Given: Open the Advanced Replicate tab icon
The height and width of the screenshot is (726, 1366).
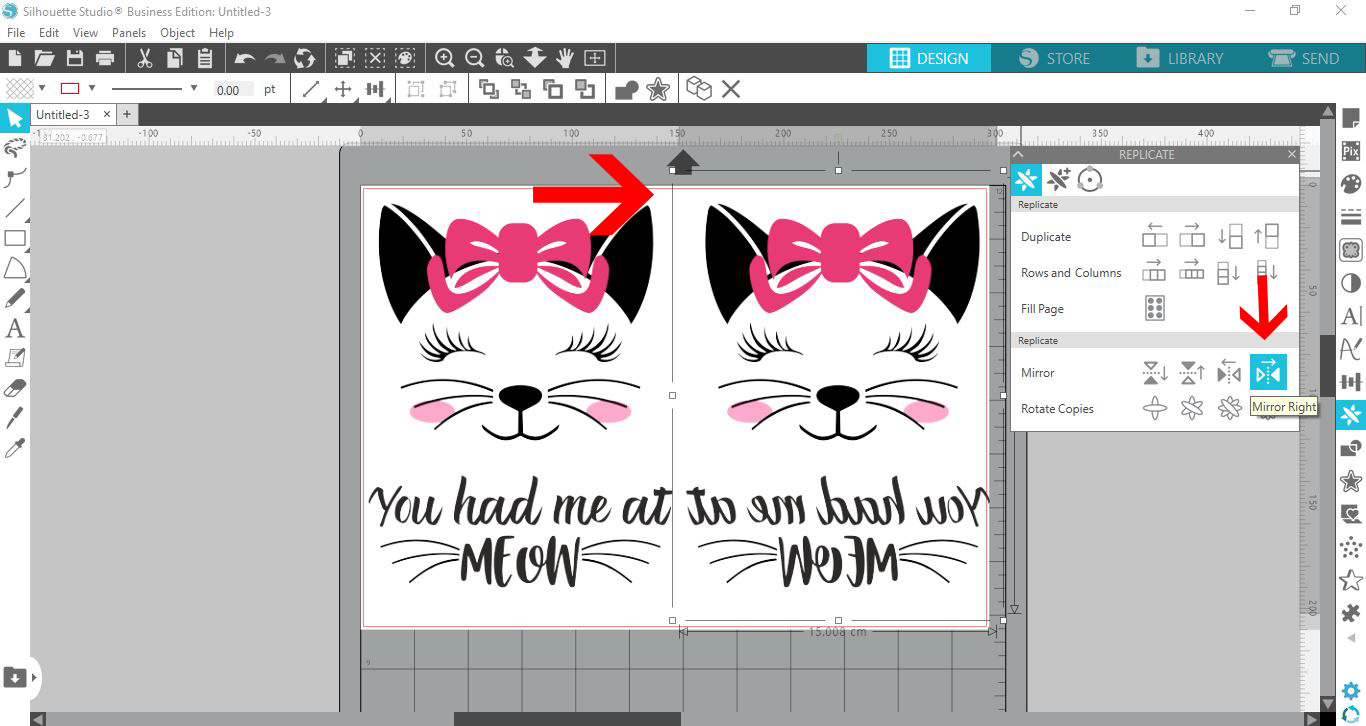Looking at the screenshot, I should 1058,180.
